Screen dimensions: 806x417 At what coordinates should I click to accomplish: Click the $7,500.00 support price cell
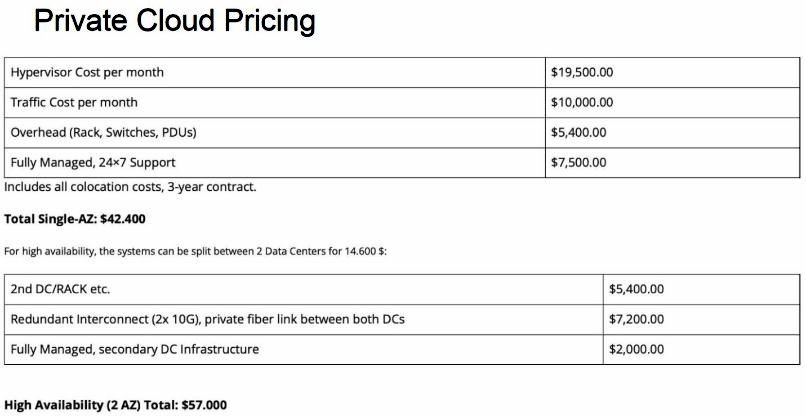[579, 162]
